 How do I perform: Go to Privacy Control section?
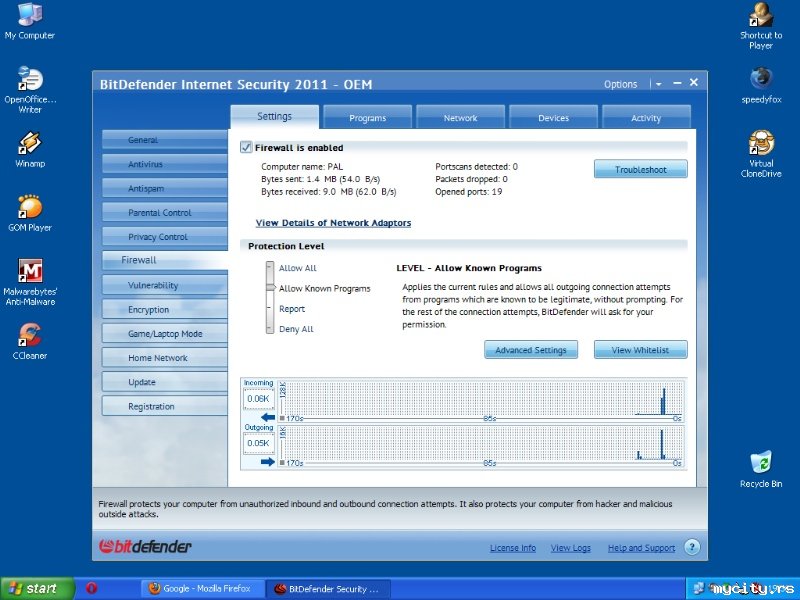pos(164,236)
